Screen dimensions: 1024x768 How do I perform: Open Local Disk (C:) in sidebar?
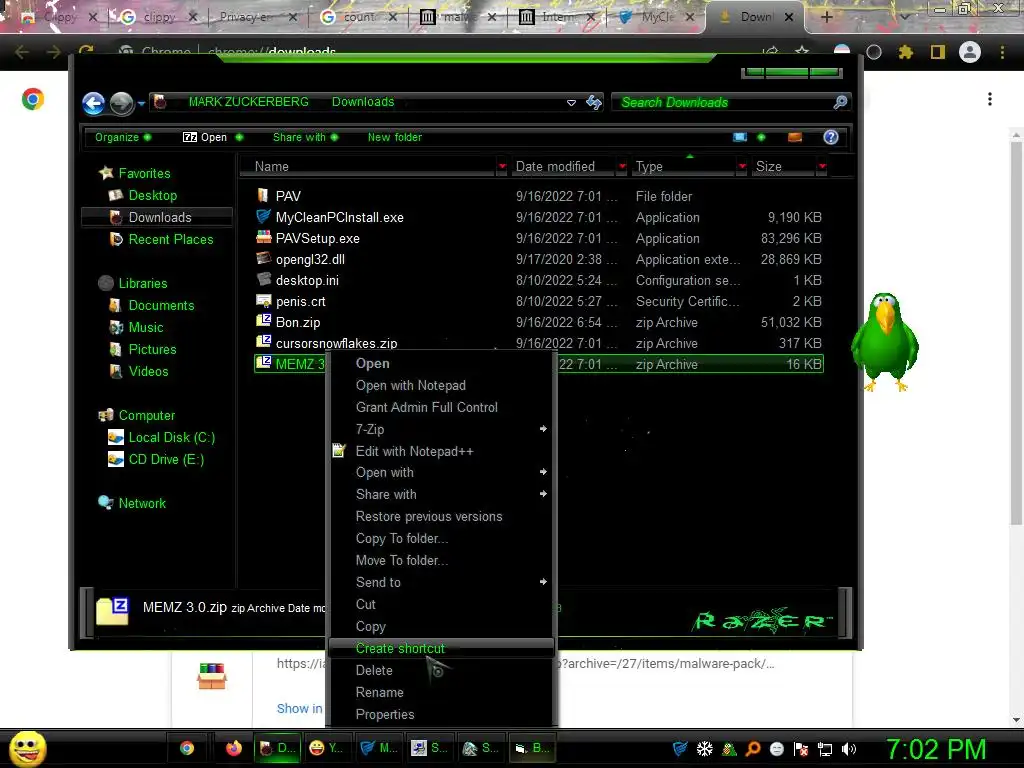pos(171,438)
